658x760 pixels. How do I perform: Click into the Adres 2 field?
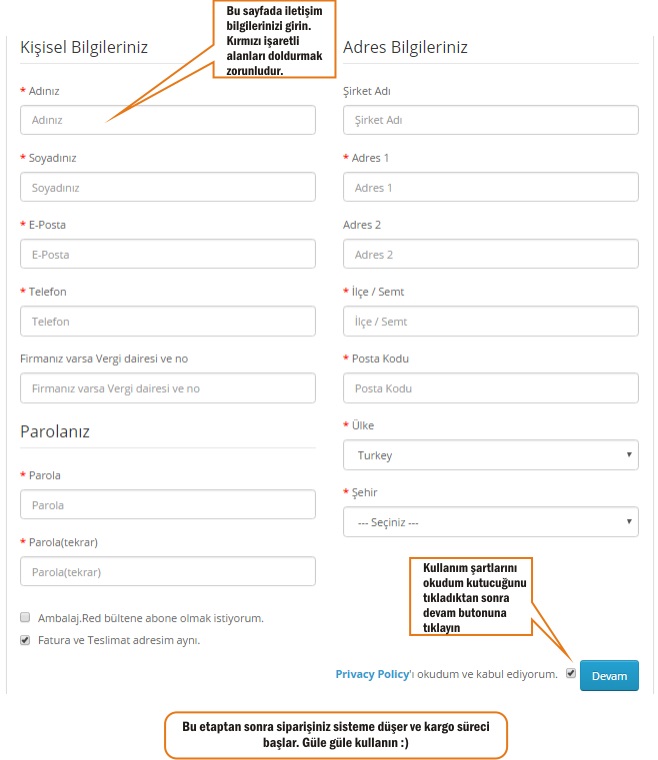click(x=490, y=254)
